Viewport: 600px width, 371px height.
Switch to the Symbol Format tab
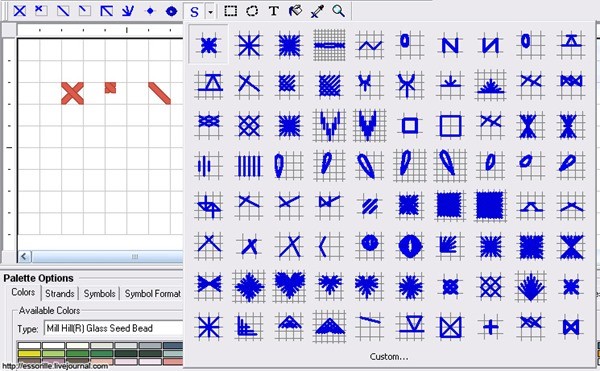click(152, 293)
